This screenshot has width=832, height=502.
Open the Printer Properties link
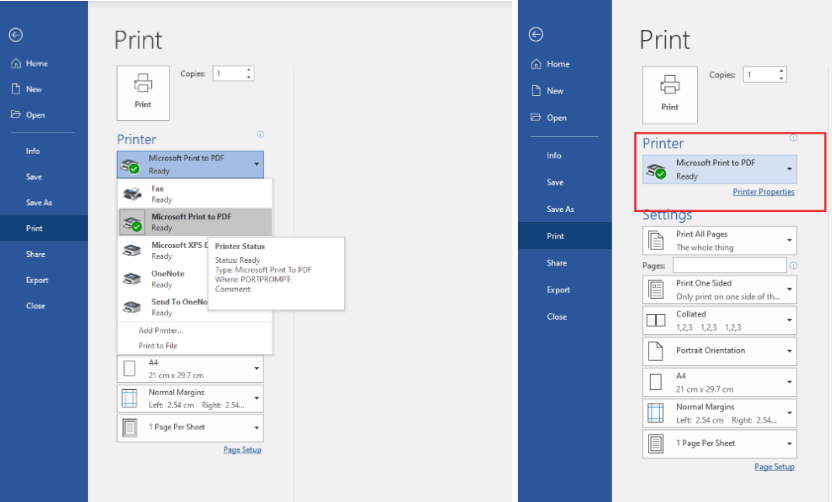coord(763,192)
